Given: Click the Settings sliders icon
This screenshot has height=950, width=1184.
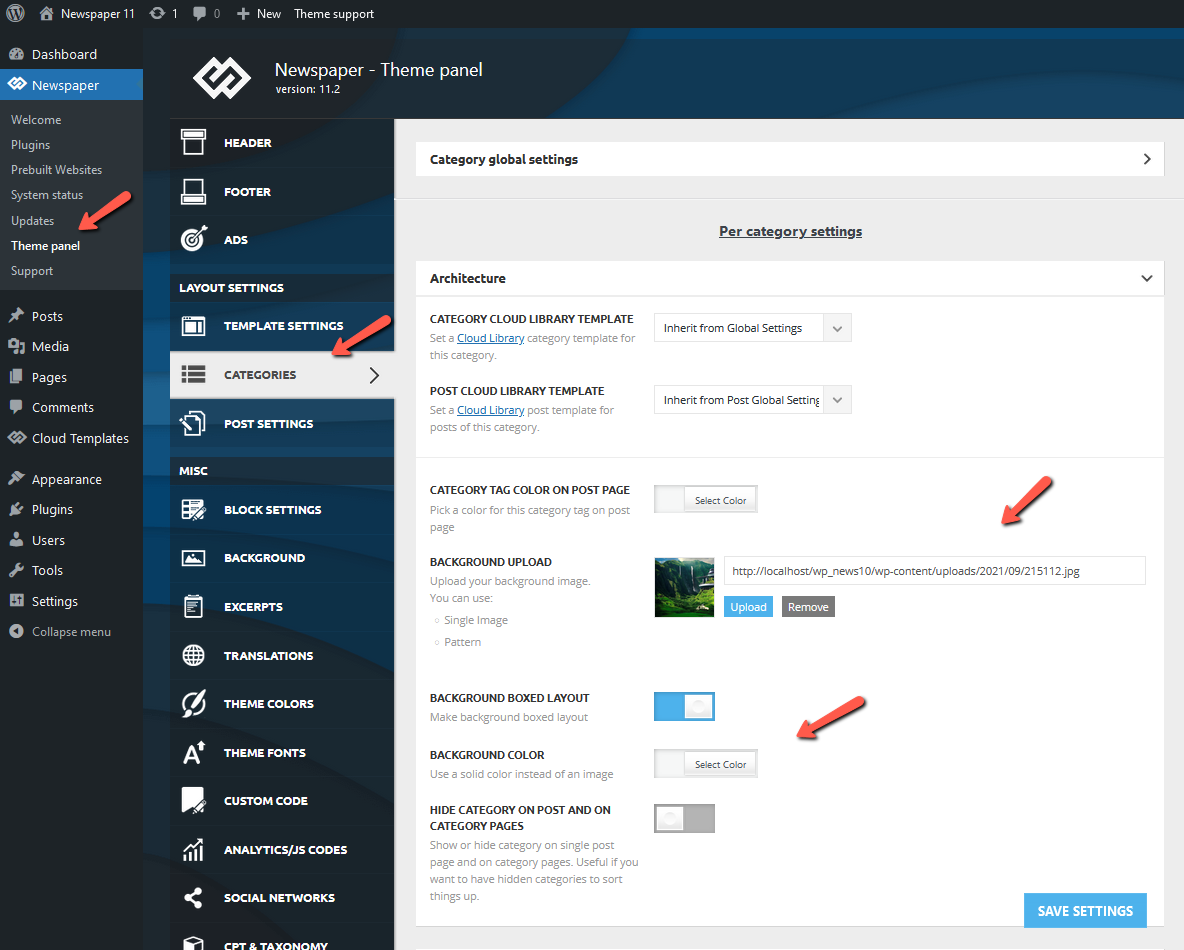Looking at the screenshot, I should tap(17, 601).
